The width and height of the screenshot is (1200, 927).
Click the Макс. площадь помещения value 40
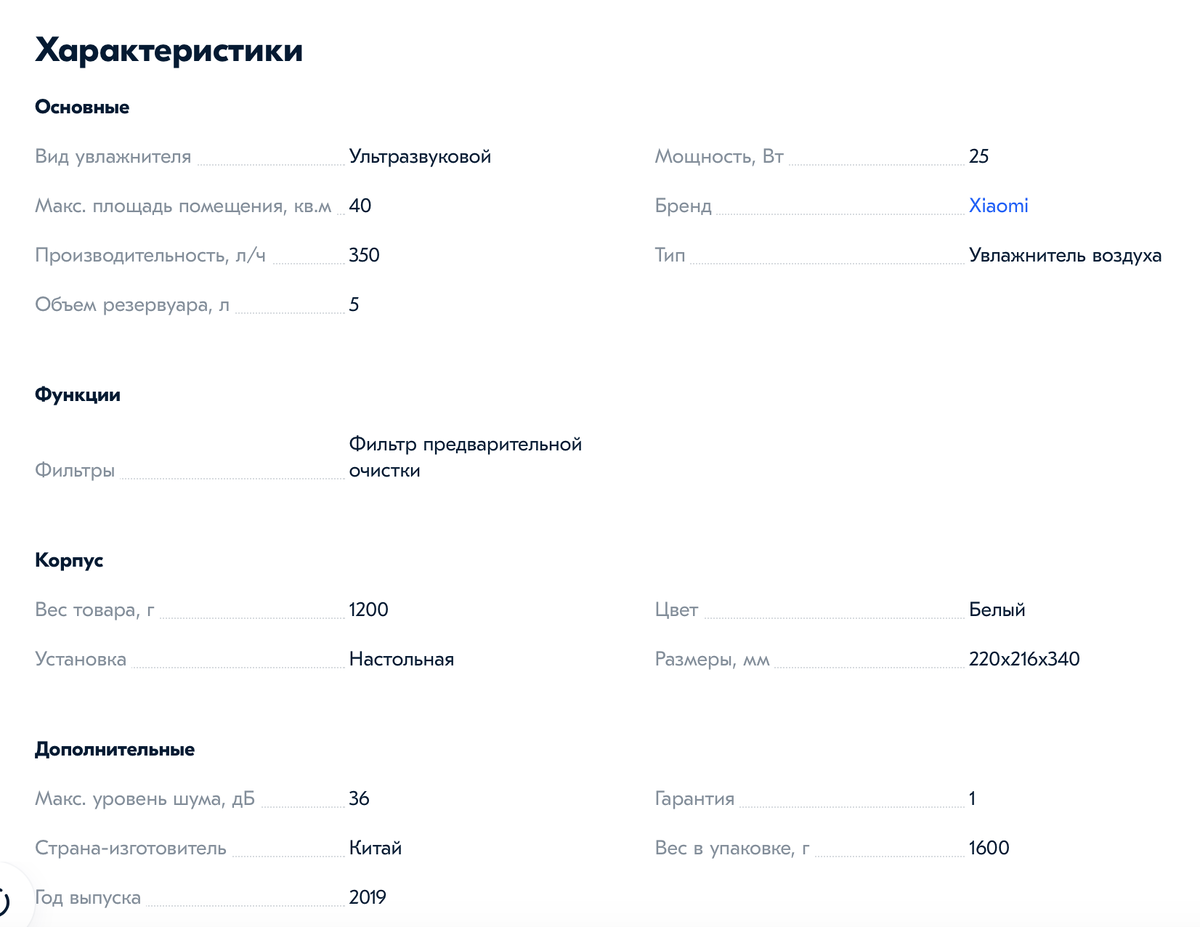point(357,206)
